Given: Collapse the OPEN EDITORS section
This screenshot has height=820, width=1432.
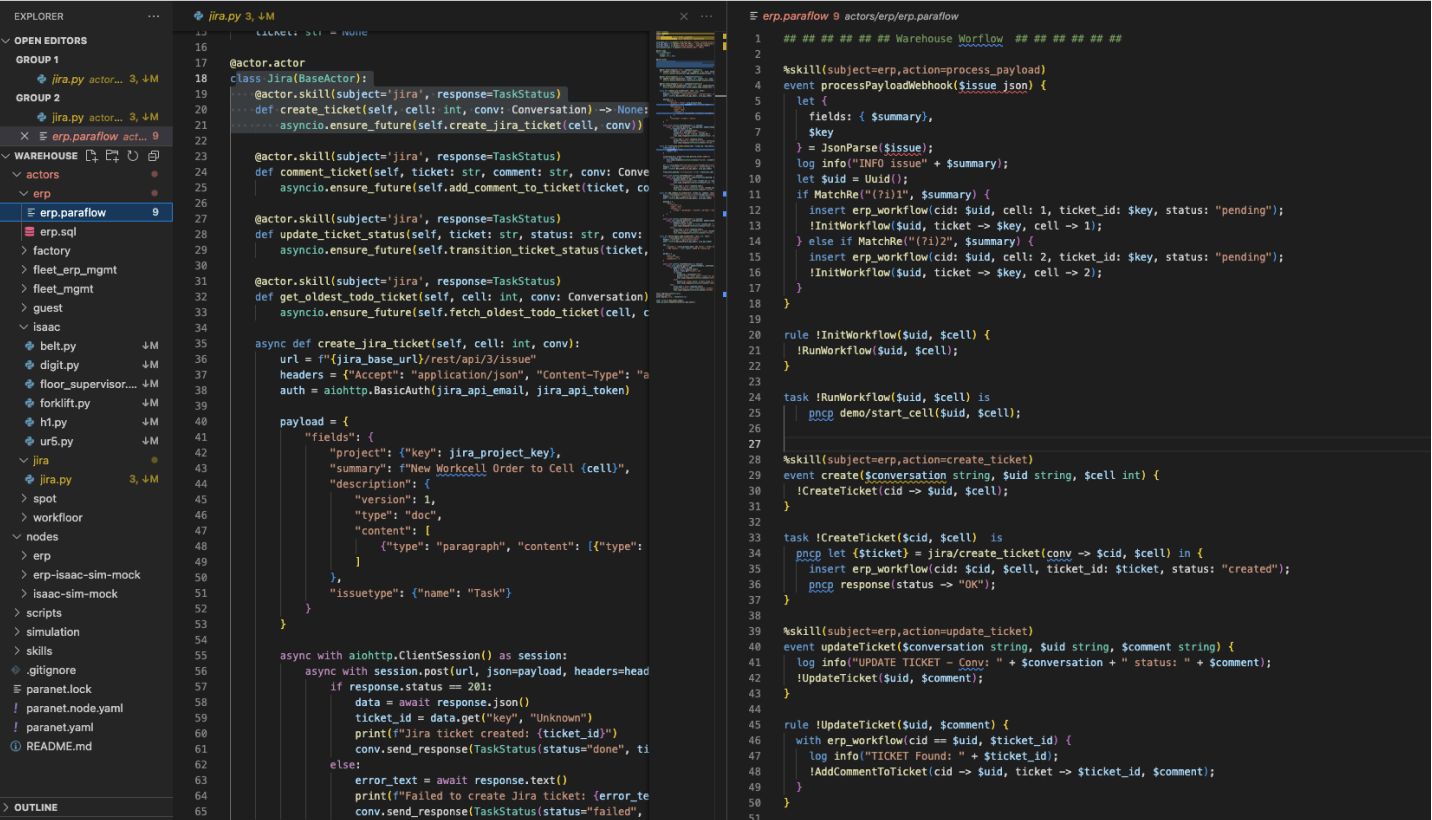Looking at the screenshot, I should point(7,41).
